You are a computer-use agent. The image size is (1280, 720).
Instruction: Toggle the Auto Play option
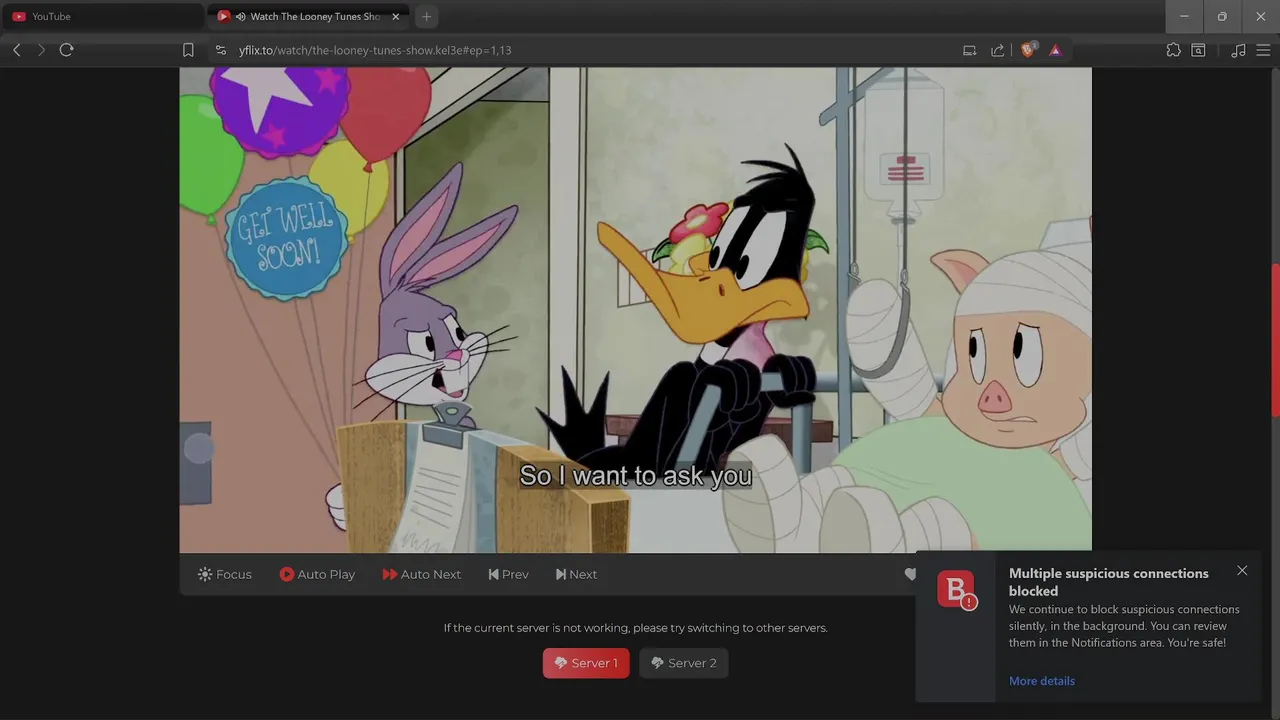tap(317, 574)
